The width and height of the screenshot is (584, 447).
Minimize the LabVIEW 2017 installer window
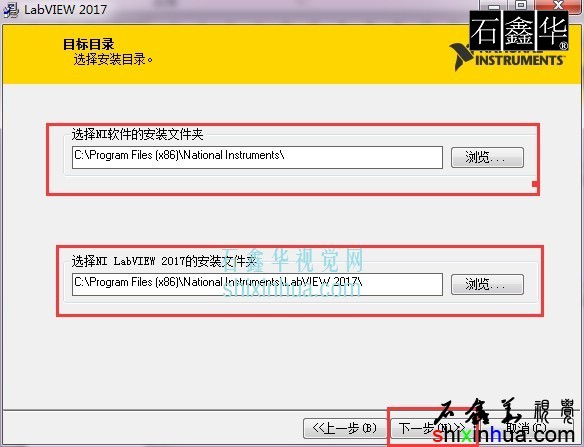[x=493, y=5]
